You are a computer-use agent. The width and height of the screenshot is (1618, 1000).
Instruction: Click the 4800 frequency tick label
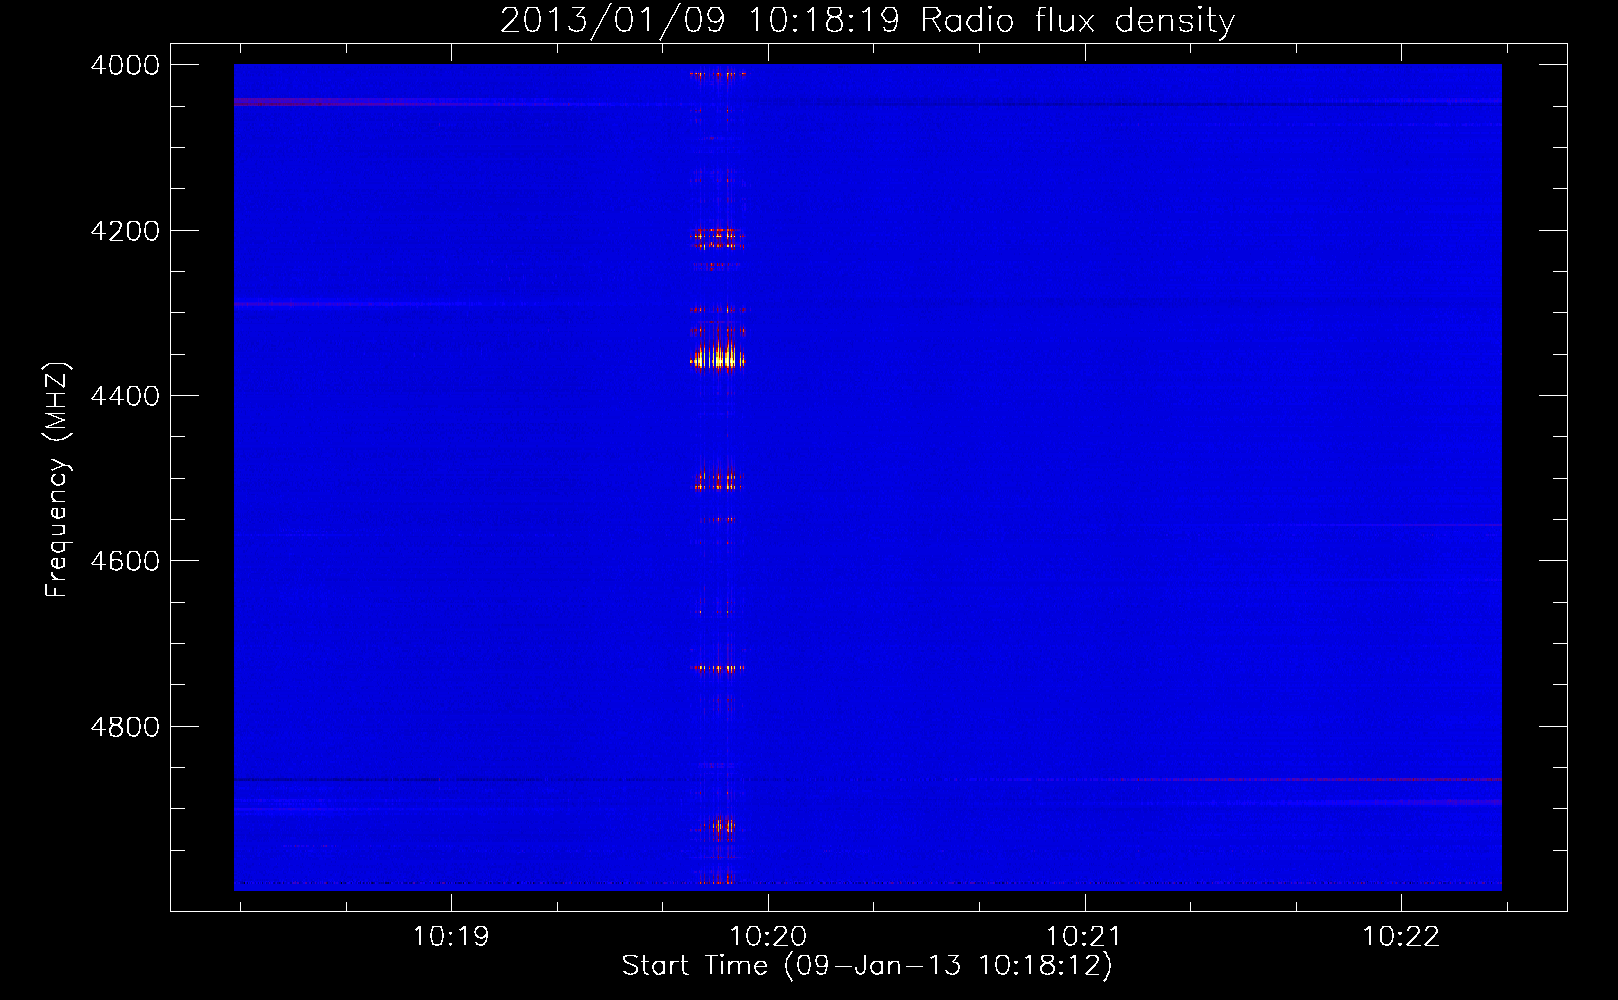125,727
